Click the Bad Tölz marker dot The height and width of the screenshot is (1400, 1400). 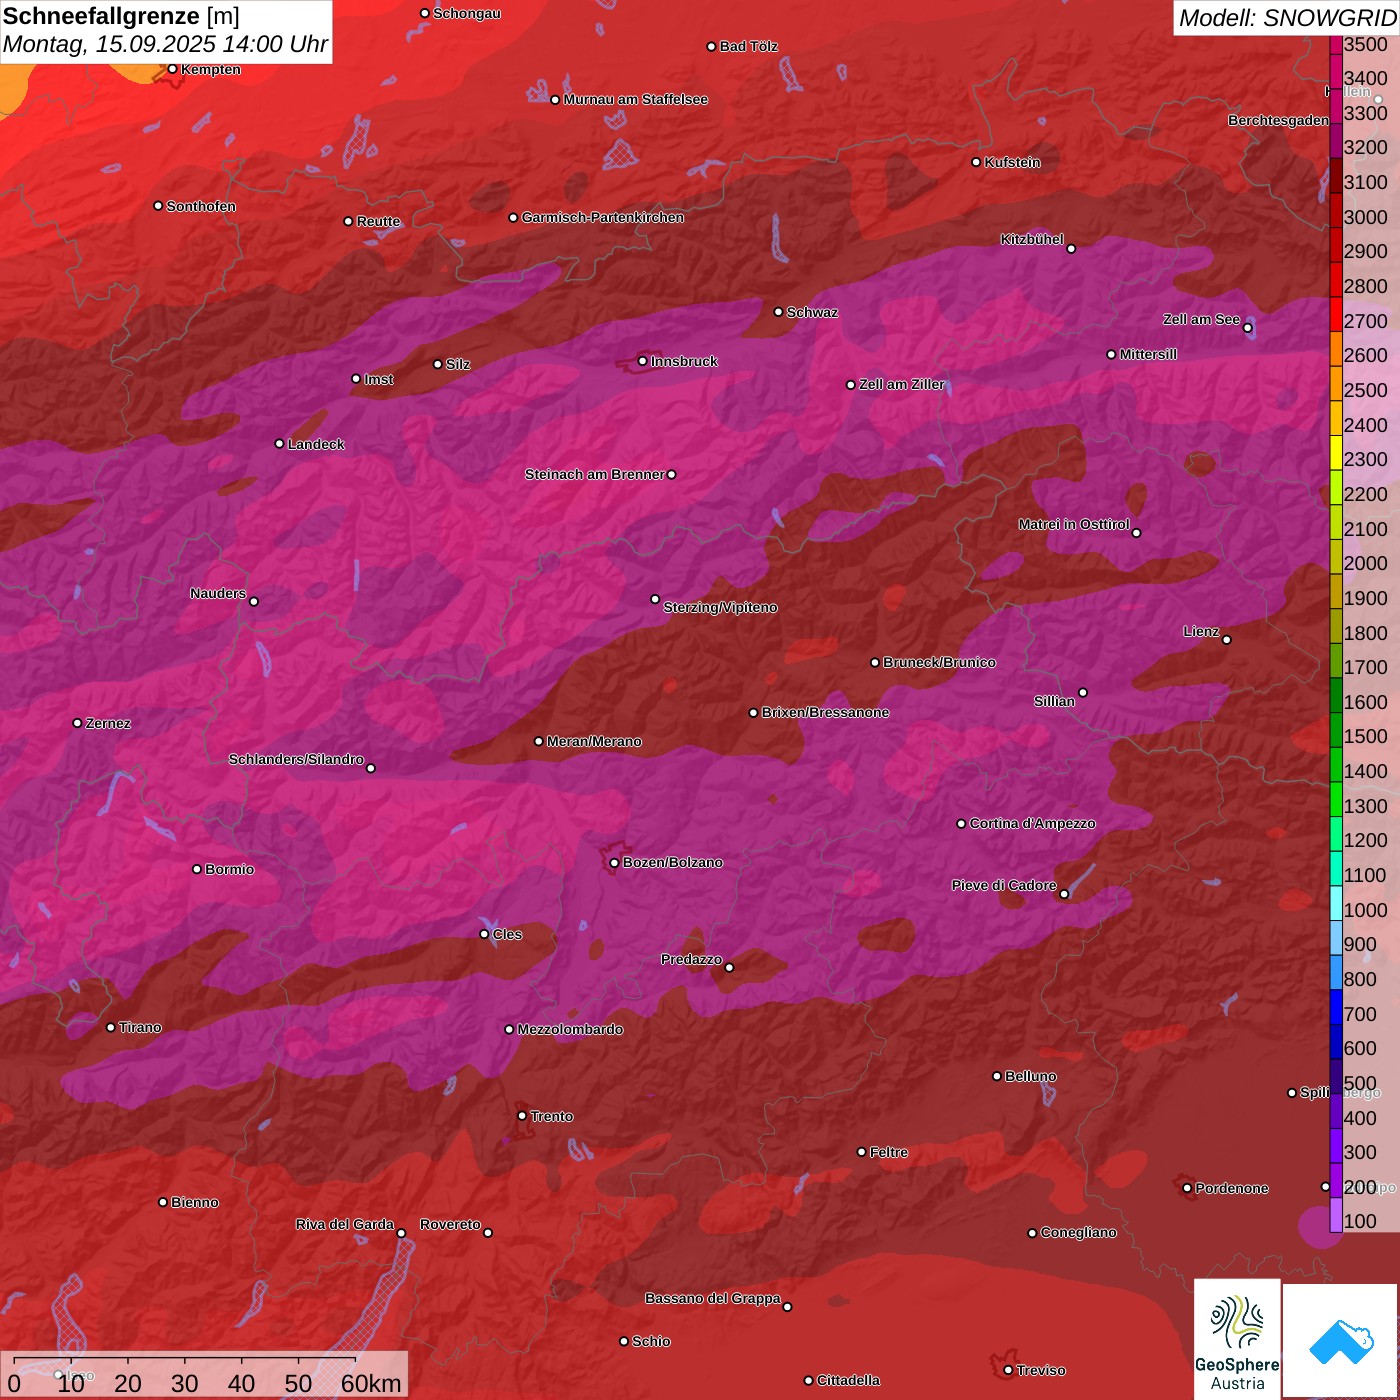[x=711, y=46]
